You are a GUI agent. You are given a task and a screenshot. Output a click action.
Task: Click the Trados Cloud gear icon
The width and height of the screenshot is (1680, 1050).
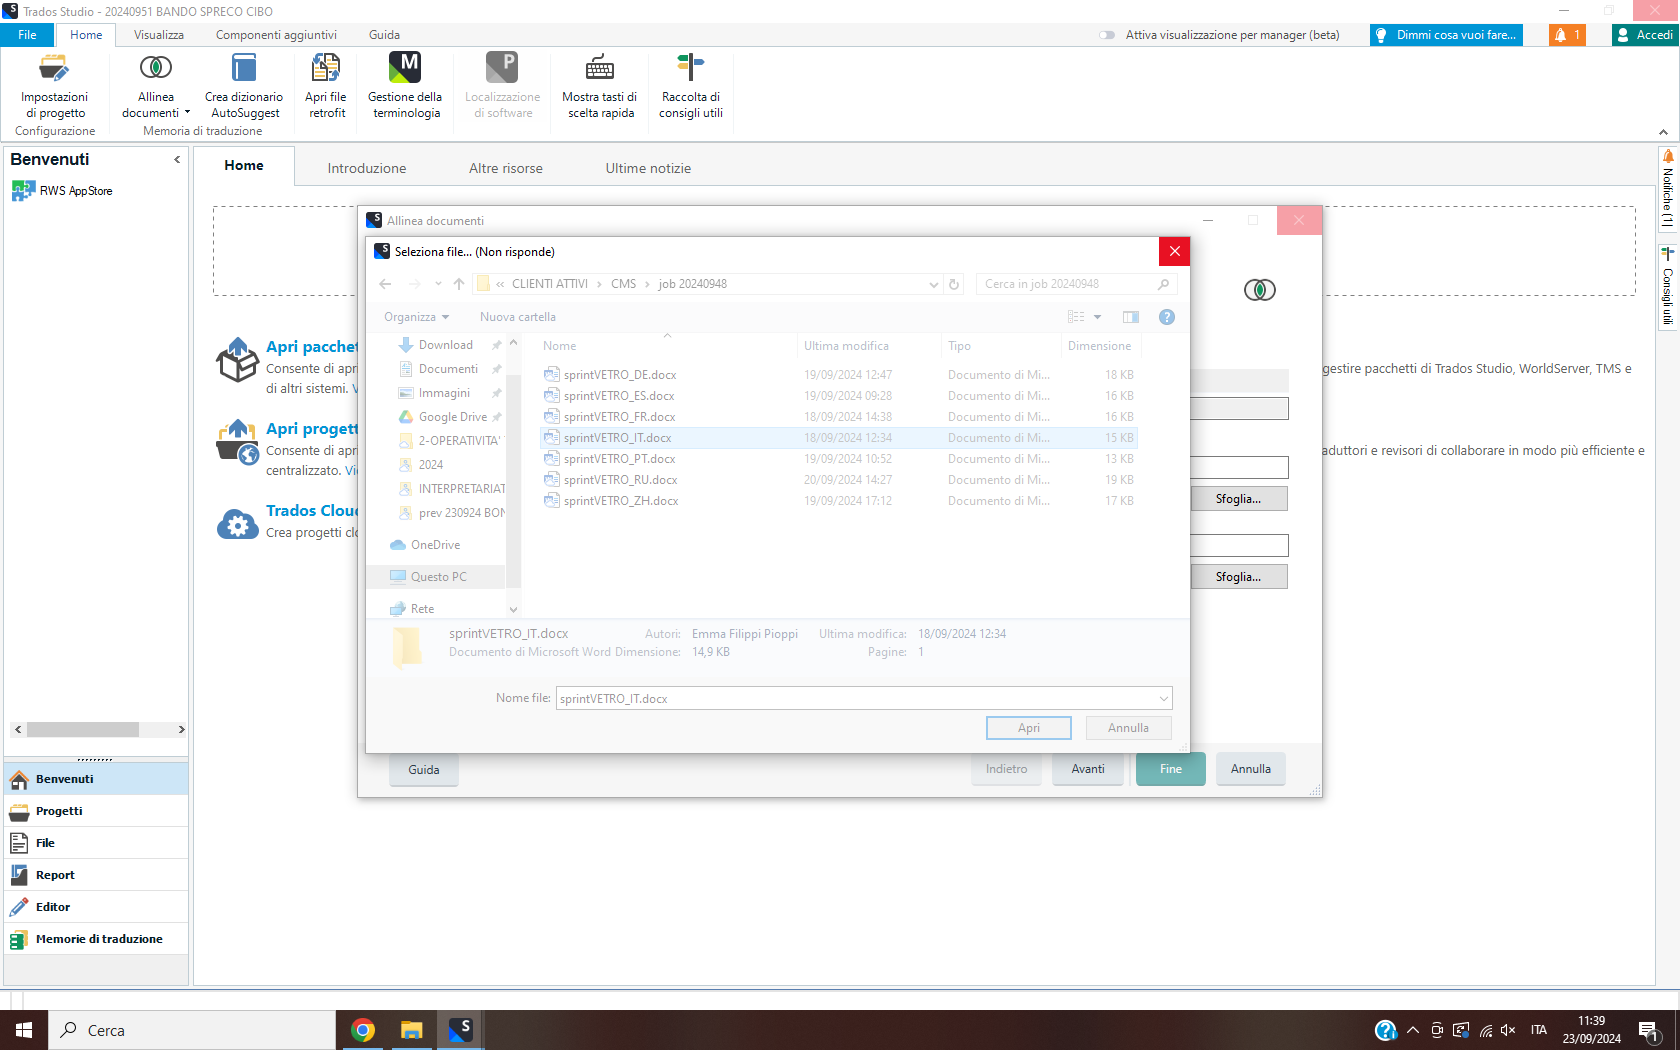[x=238, y=523]
